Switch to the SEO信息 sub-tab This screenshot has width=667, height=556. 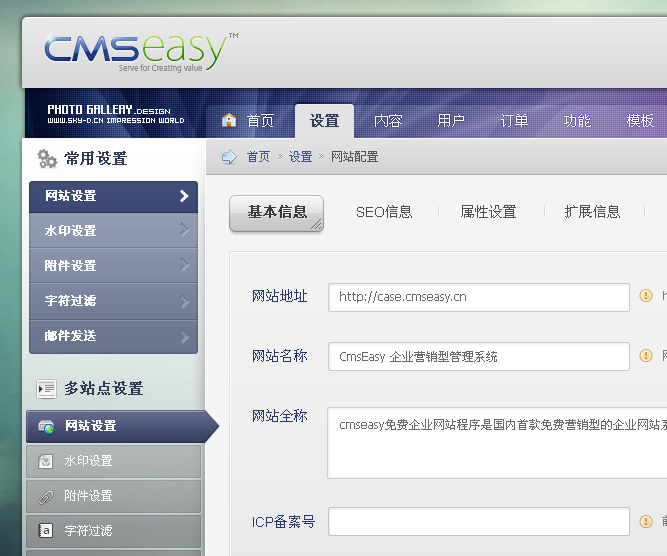pyautogui.click(x=384, y=212)
